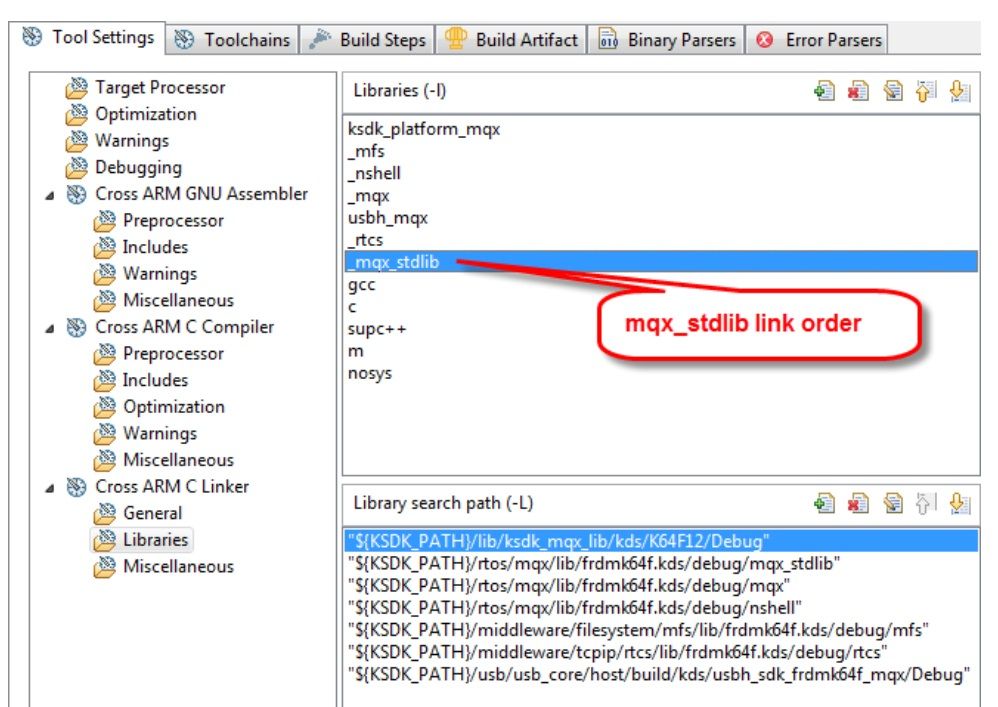Select library supc++
This screenshot has width=998, height=707.
point(661,329)
